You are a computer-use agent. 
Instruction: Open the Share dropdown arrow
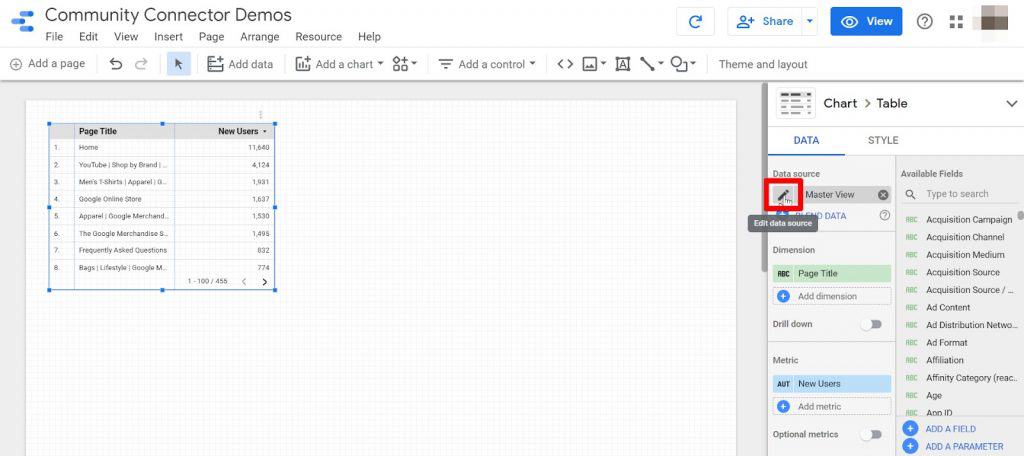tap(809, 22)
